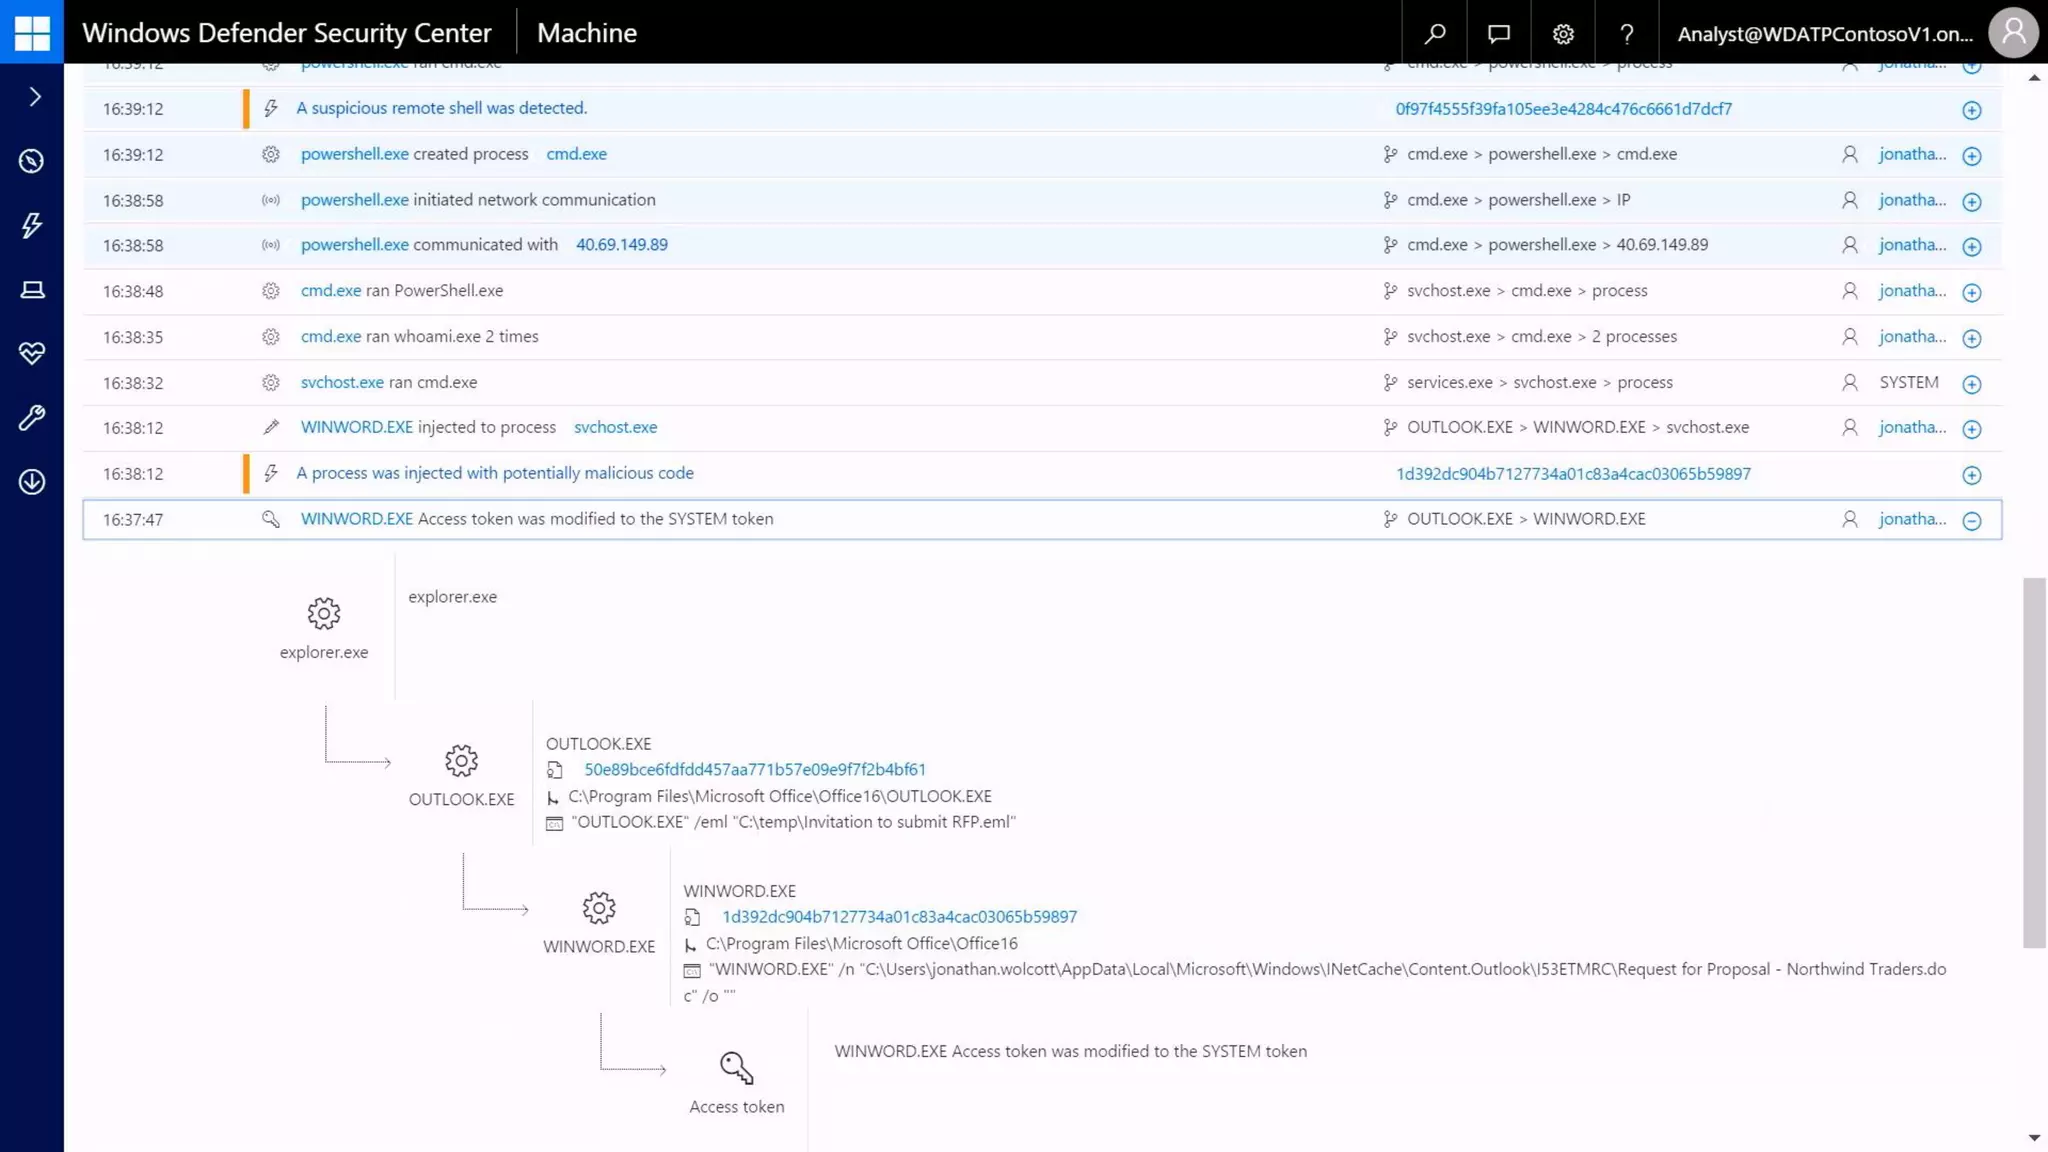The height and width of the screenshot is (1152, 2048).
Task: Open the 'A process was injected' alert link
Action: [494, 473]
